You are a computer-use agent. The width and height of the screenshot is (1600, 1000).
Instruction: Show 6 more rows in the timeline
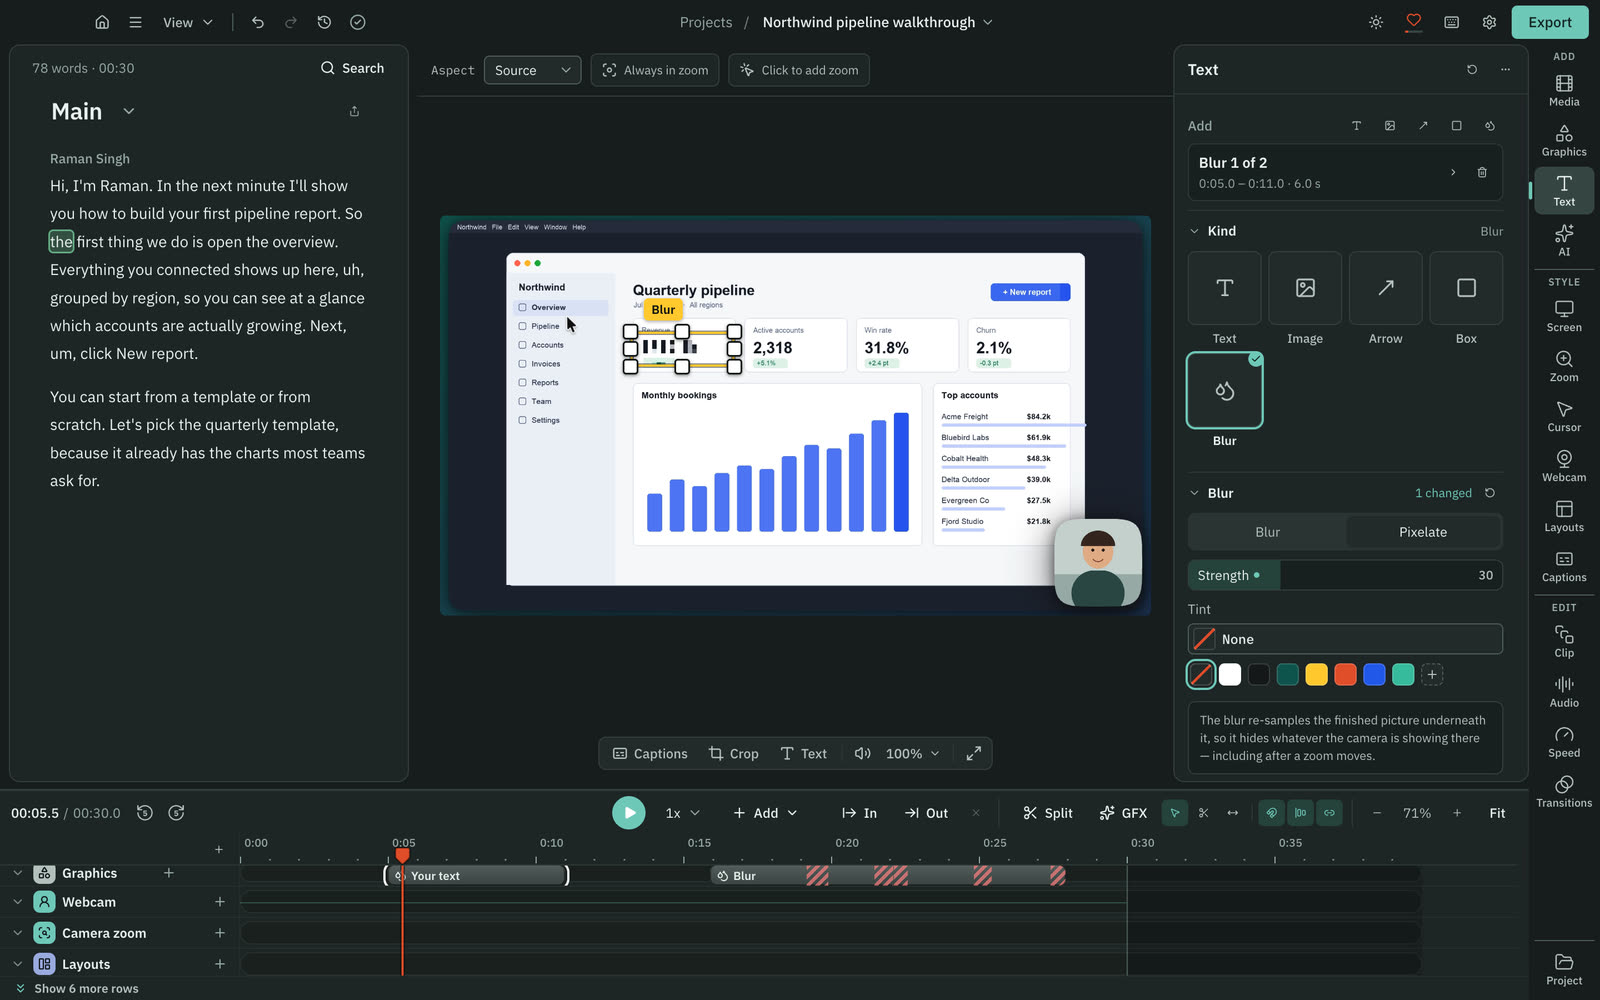tap(77, 988)
